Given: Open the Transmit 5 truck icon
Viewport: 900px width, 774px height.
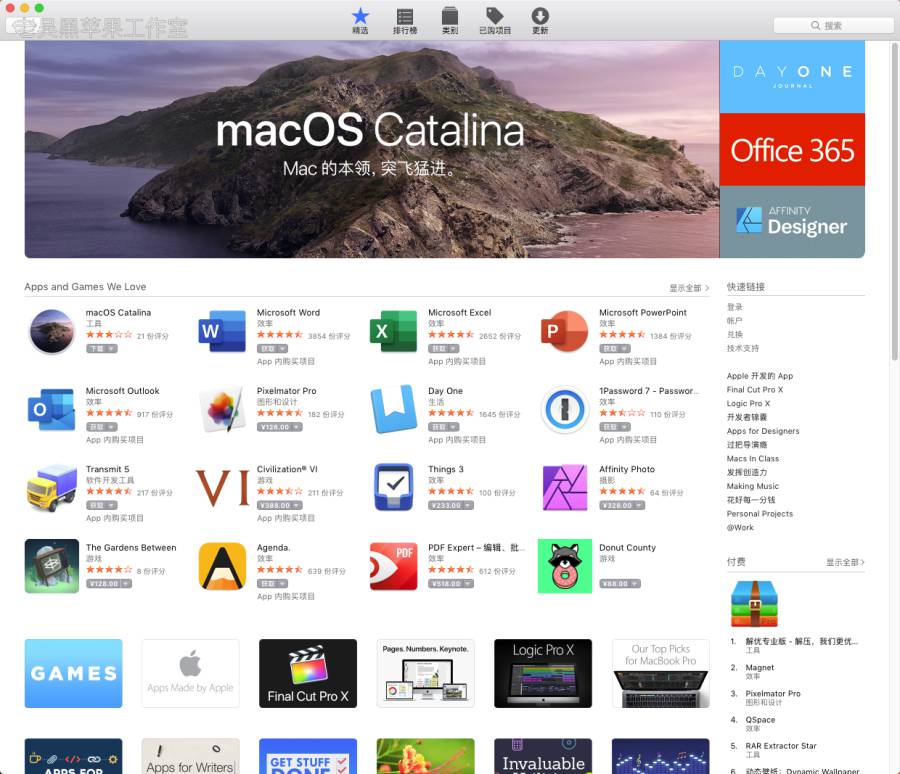Looking at the screenshot, I should 52,488.
